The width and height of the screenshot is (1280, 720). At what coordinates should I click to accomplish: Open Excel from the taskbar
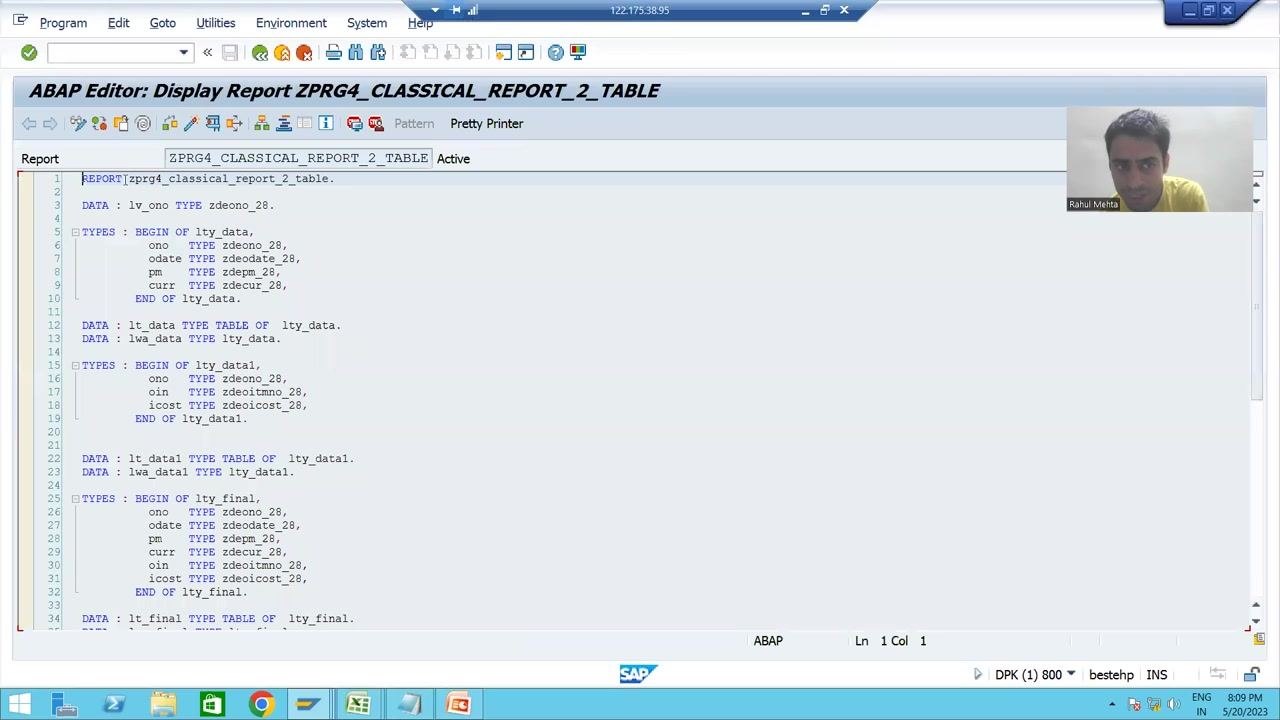click(x=358, y=705)
